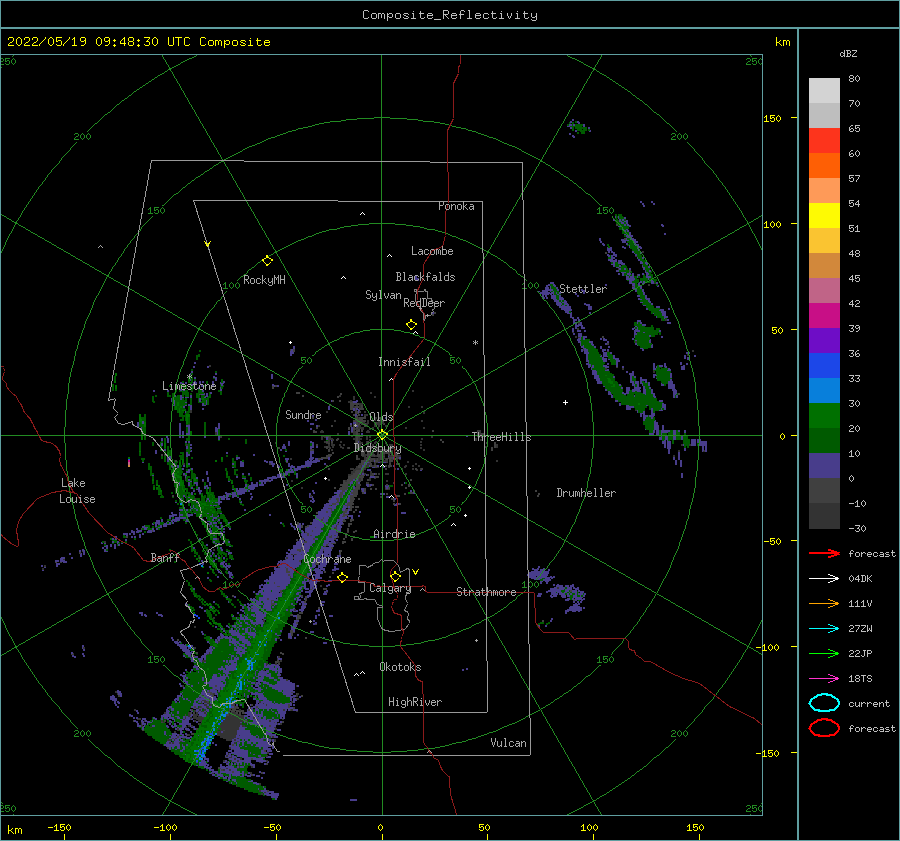Select the orange 111V arrow in the legend
Screen dimensions: 900x841
click(824, 603)
